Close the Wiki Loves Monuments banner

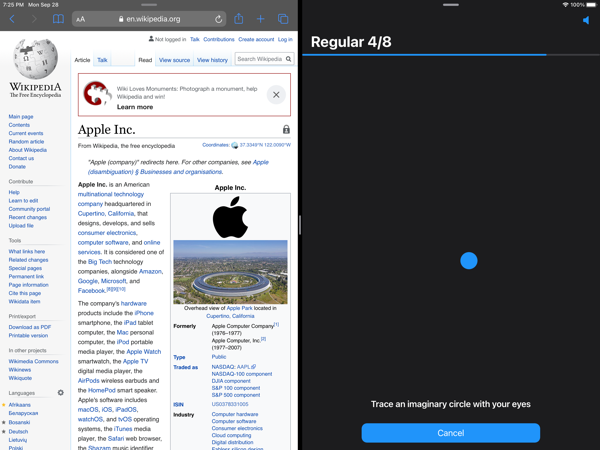coord(276,95)
